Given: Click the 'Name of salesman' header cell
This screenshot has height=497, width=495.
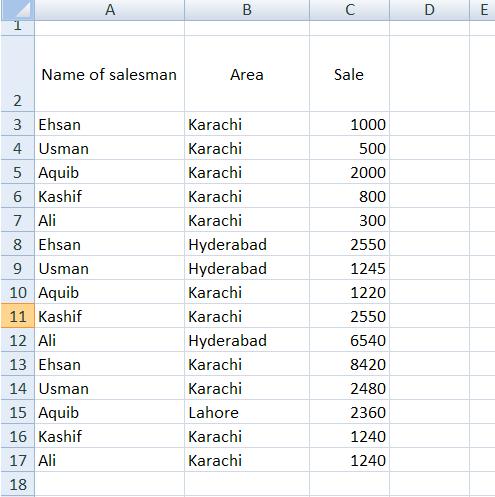Looking at the screenshot, I should [110, 74].
